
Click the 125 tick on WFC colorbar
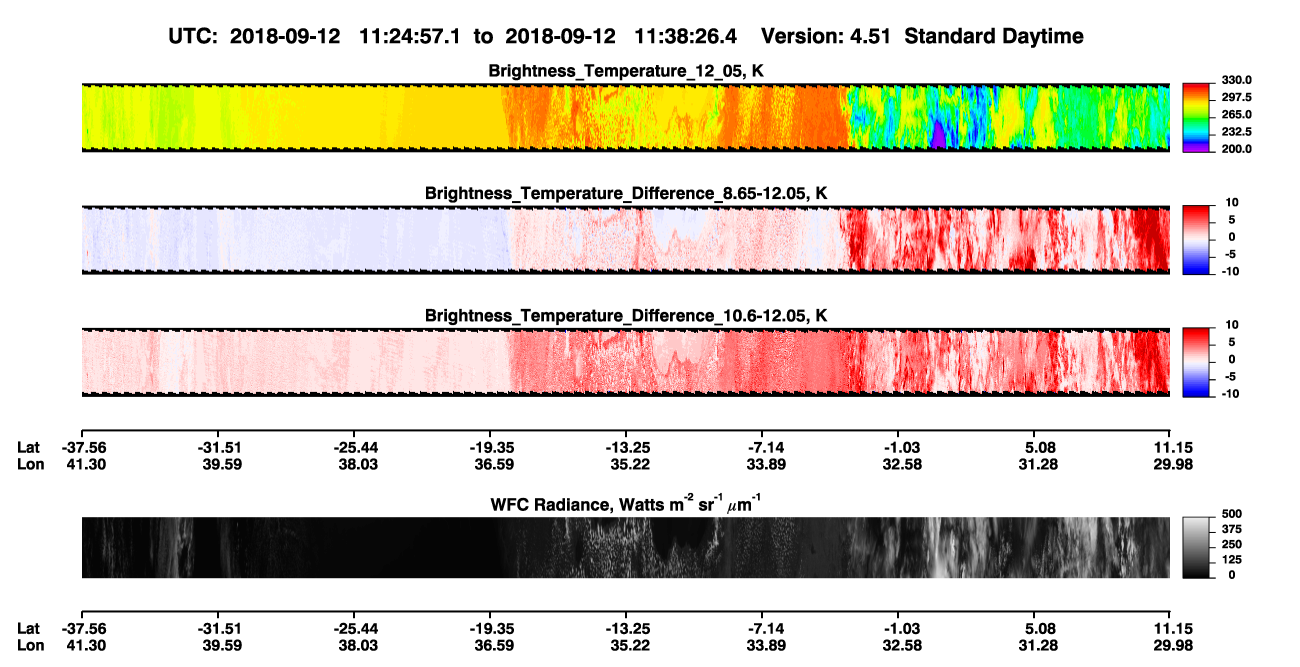(1231, 560)
